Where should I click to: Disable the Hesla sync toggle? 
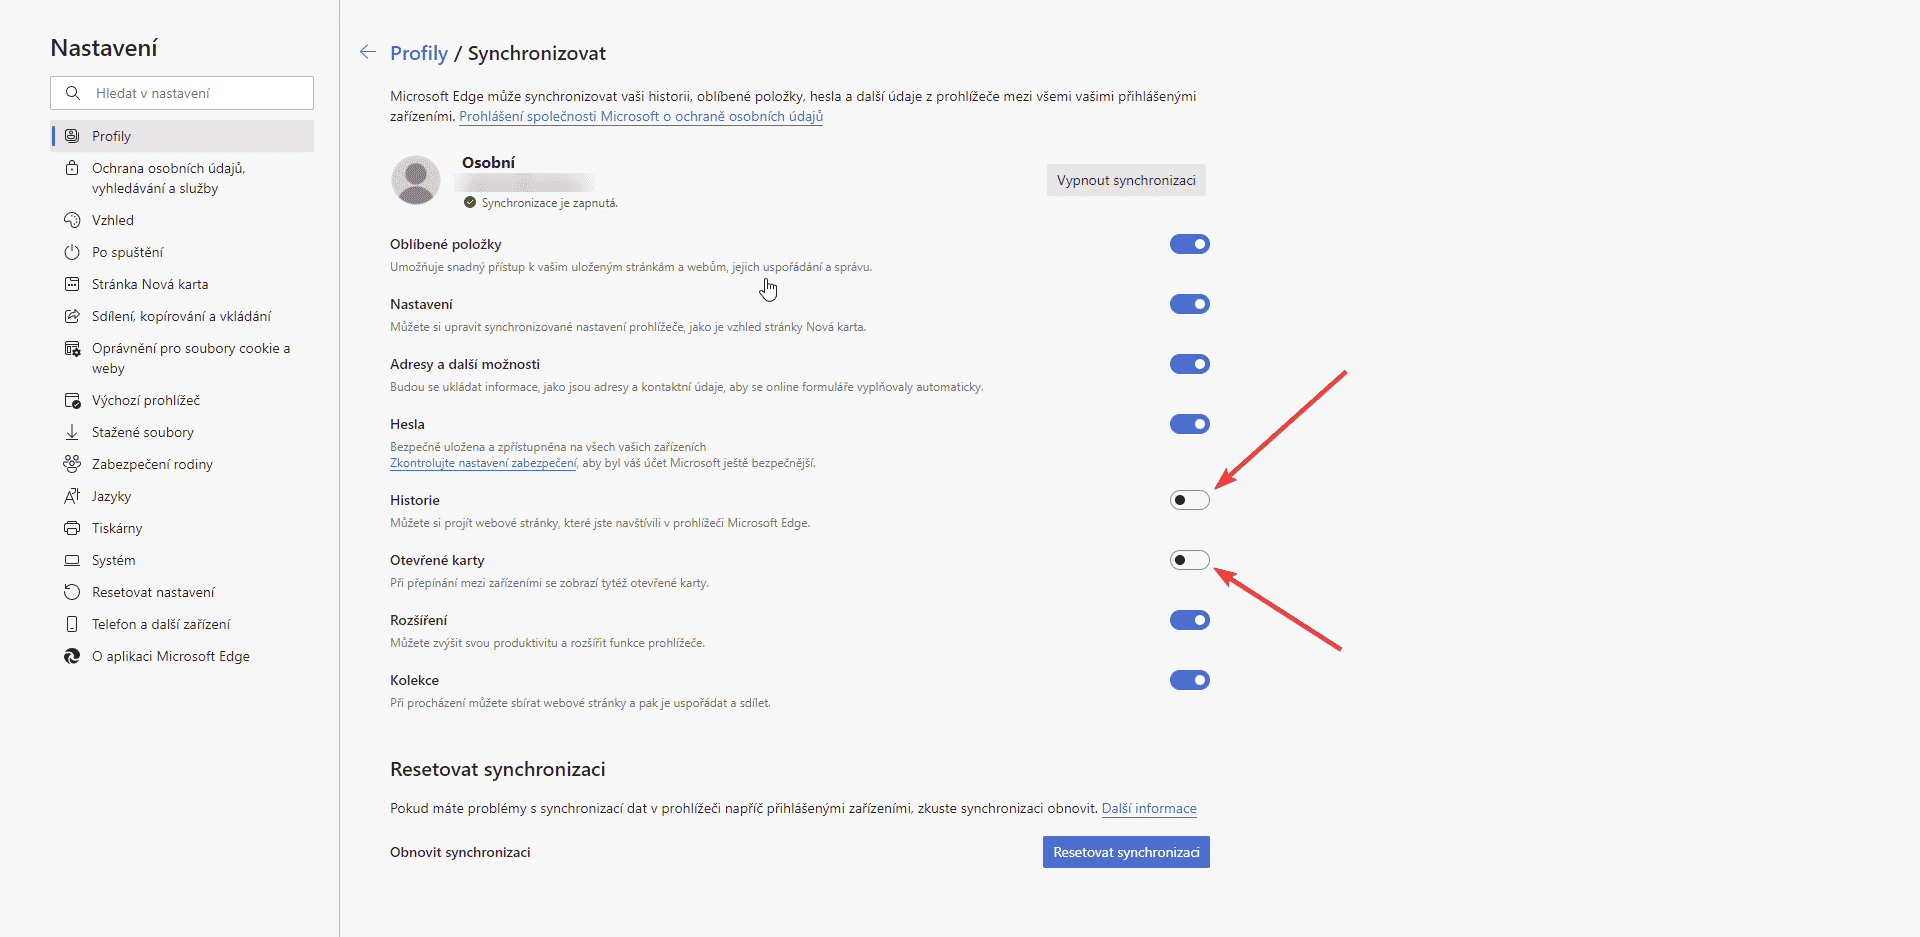click(1189, 424)
